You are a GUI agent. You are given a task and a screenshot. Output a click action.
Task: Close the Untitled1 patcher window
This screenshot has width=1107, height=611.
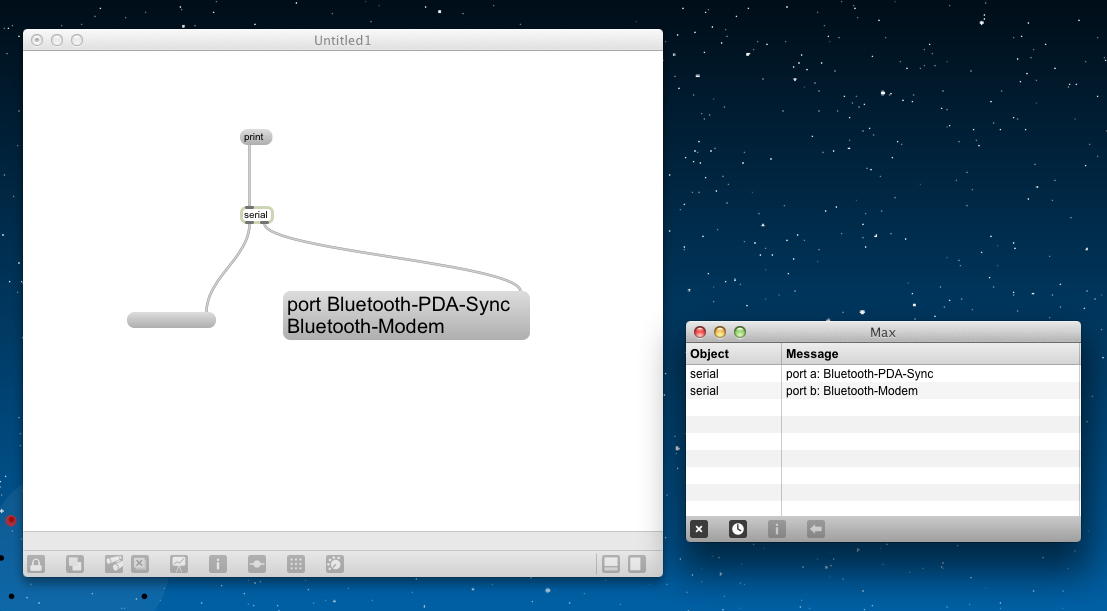pos(37,40)
